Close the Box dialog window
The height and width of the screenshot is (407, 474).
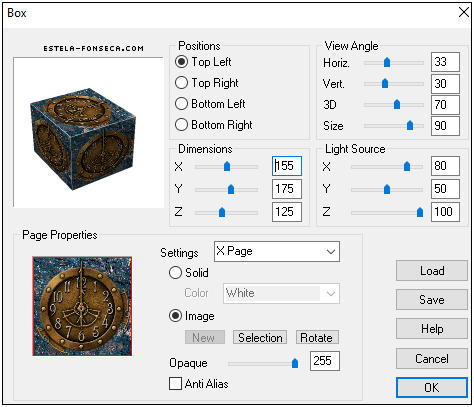pyautogui.click(x=464, y=13)
